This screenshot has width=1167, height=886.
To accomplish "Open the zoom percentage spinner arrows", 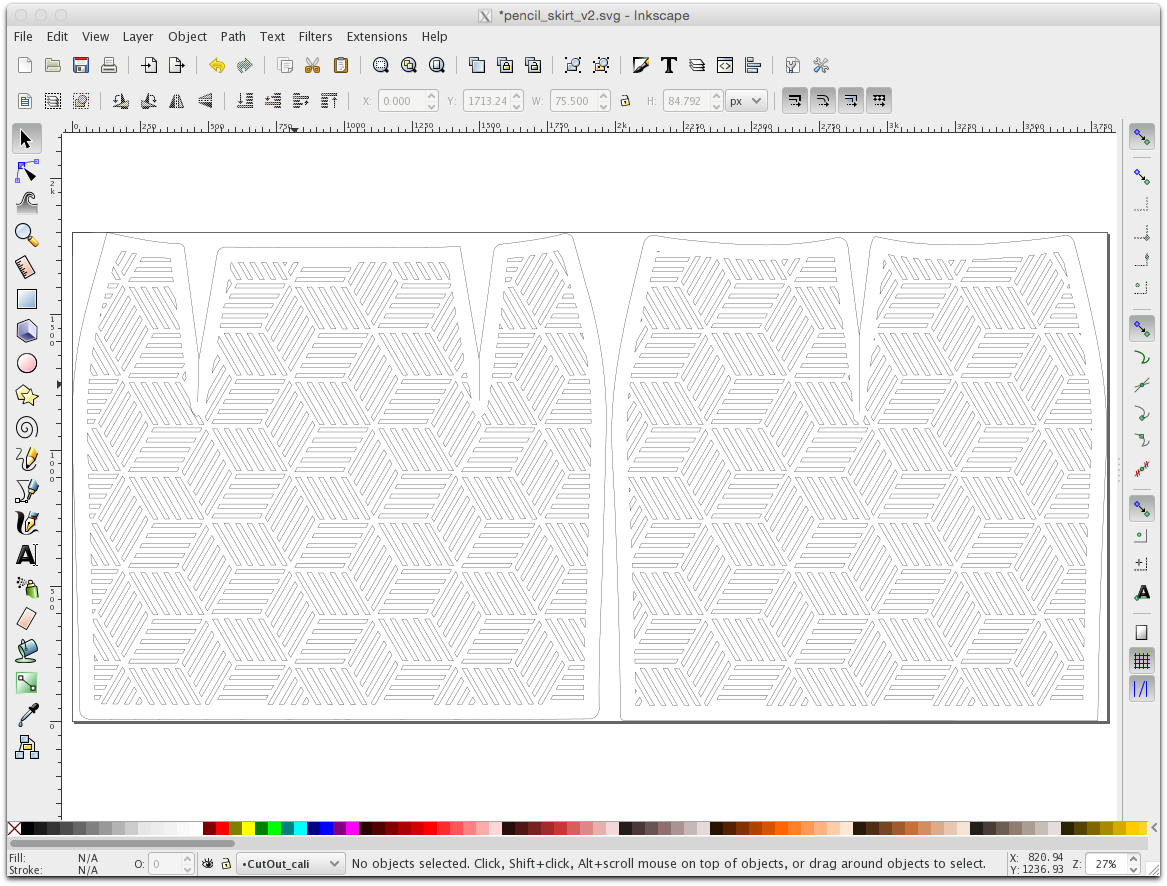I will pyautogui.click(x=1132, y=863).
